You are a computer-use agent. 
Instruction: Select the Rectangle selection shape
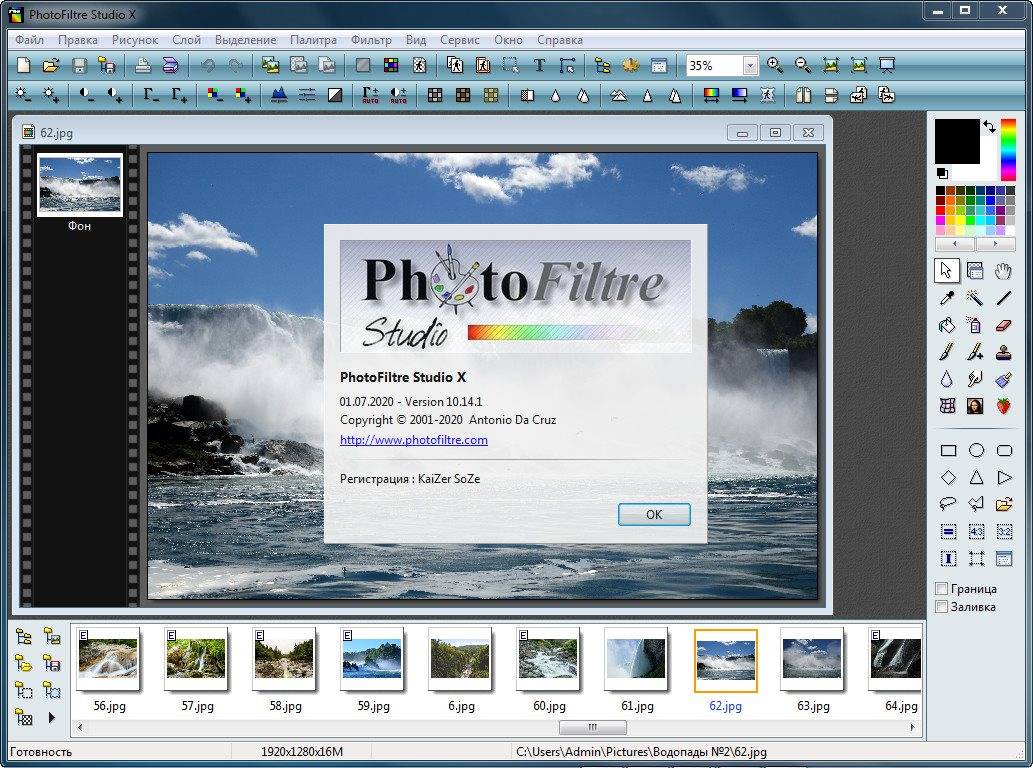948,451
